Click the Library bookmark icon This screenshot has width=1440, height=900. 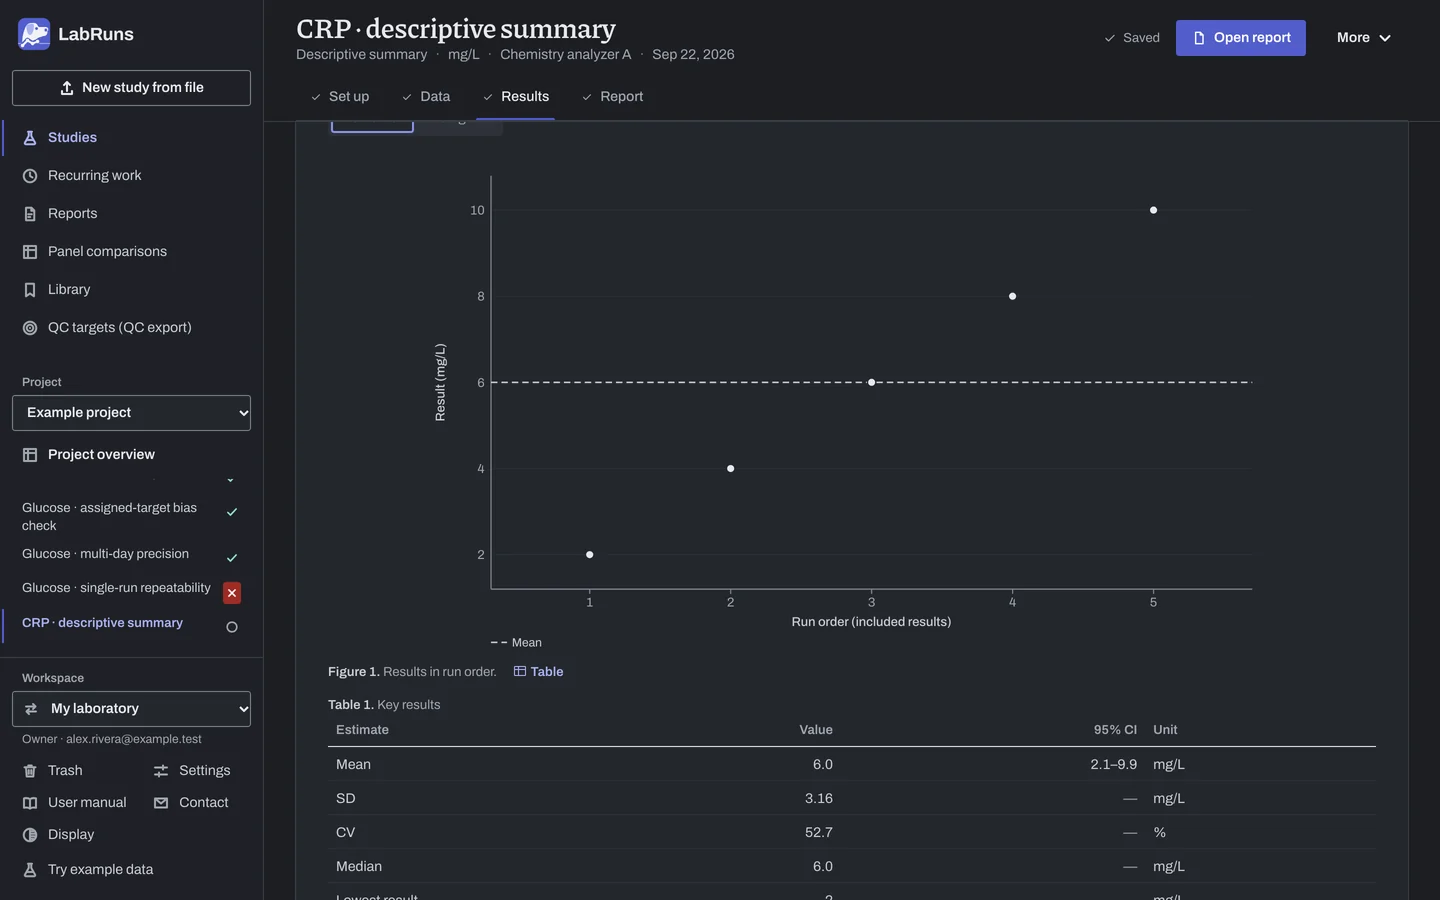click(30, 290)
